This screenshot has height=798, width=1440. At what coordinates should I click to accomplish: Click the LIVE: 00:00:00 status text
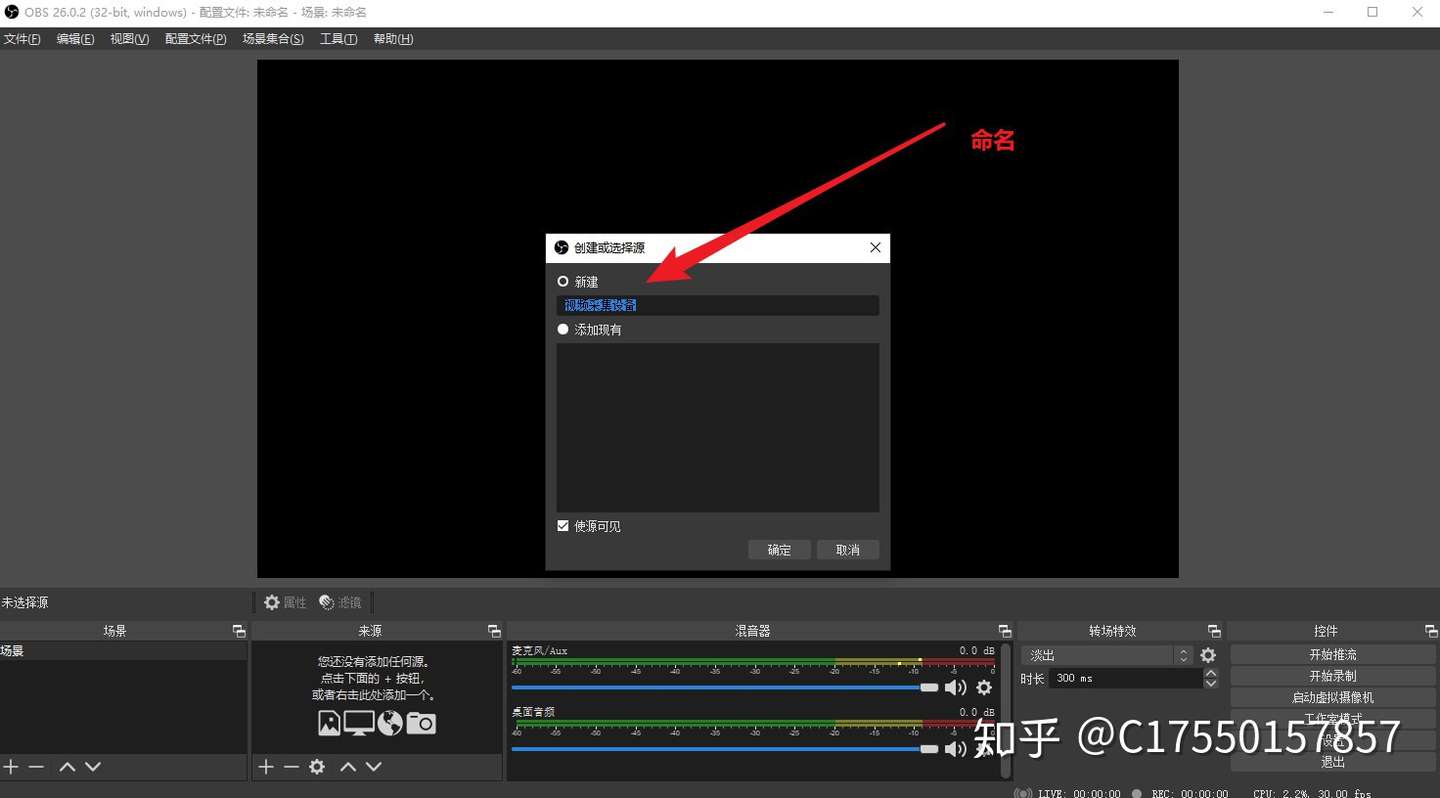tap(1079, 793)
